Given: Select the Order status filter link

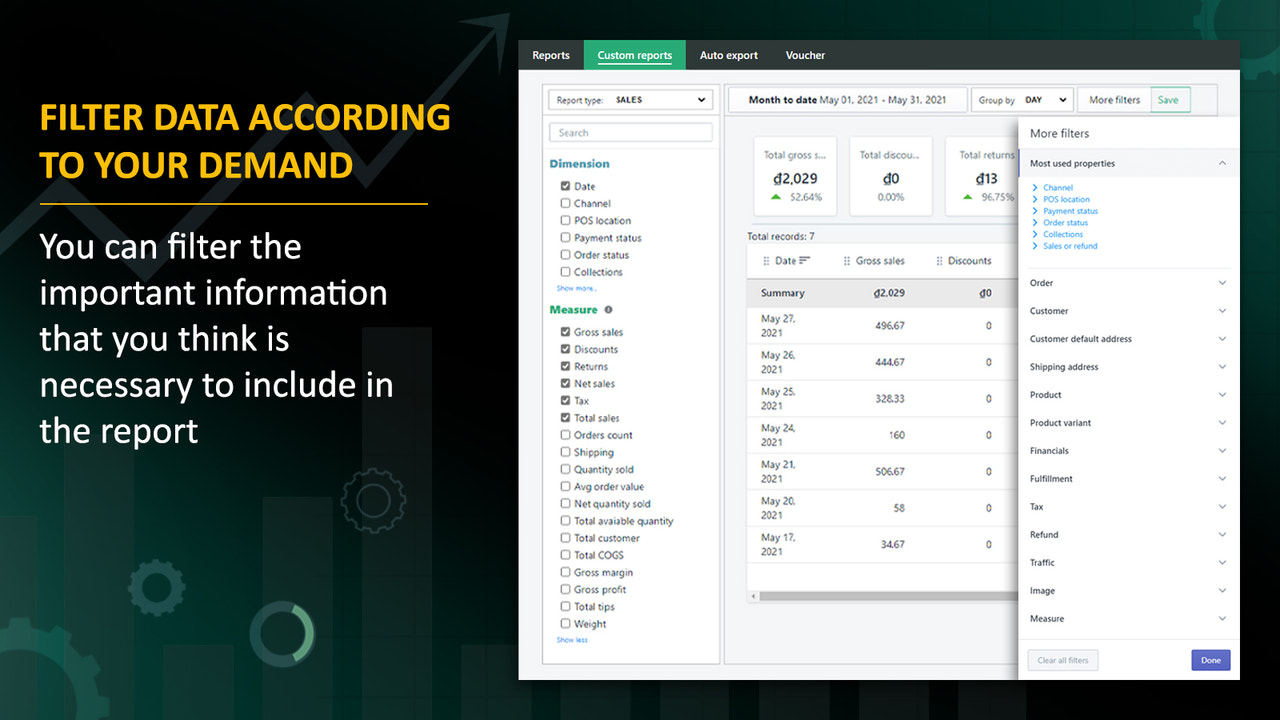Looking at the screenshot, I should click(1065, 222).
